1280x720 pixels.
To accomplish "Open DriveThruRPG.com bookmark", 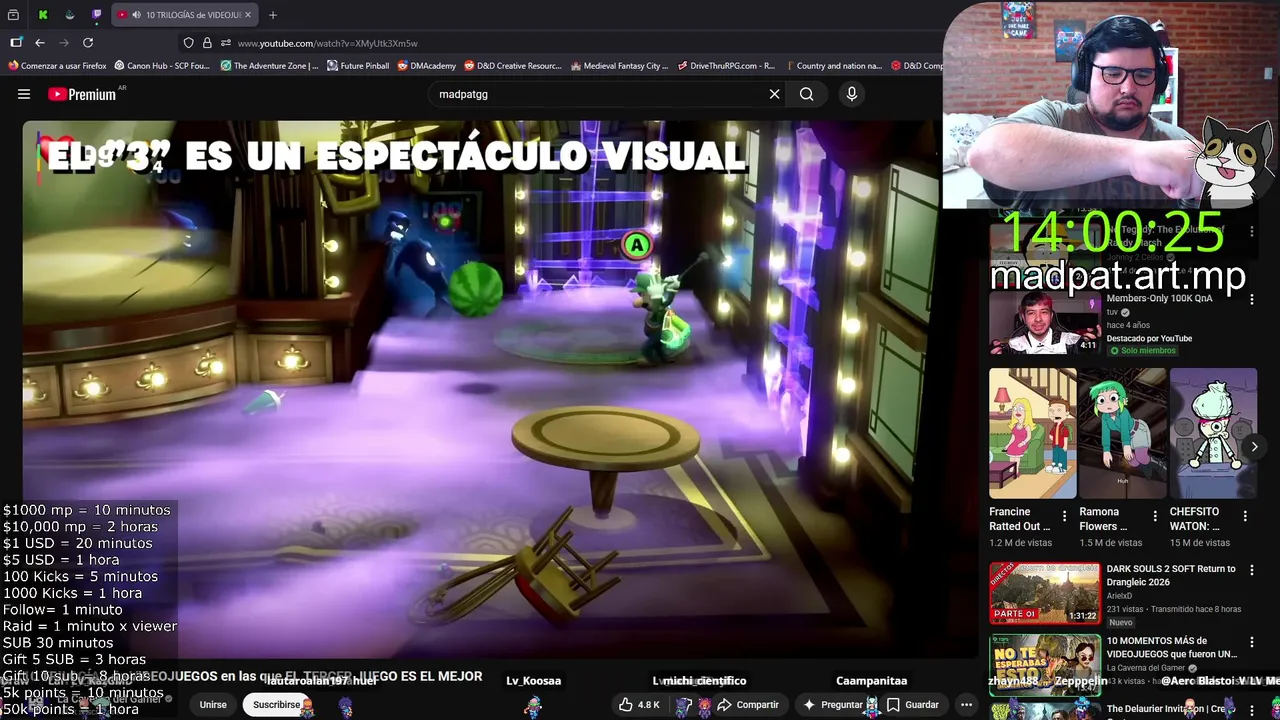I will pyautogui.click(x=726, y=66).
